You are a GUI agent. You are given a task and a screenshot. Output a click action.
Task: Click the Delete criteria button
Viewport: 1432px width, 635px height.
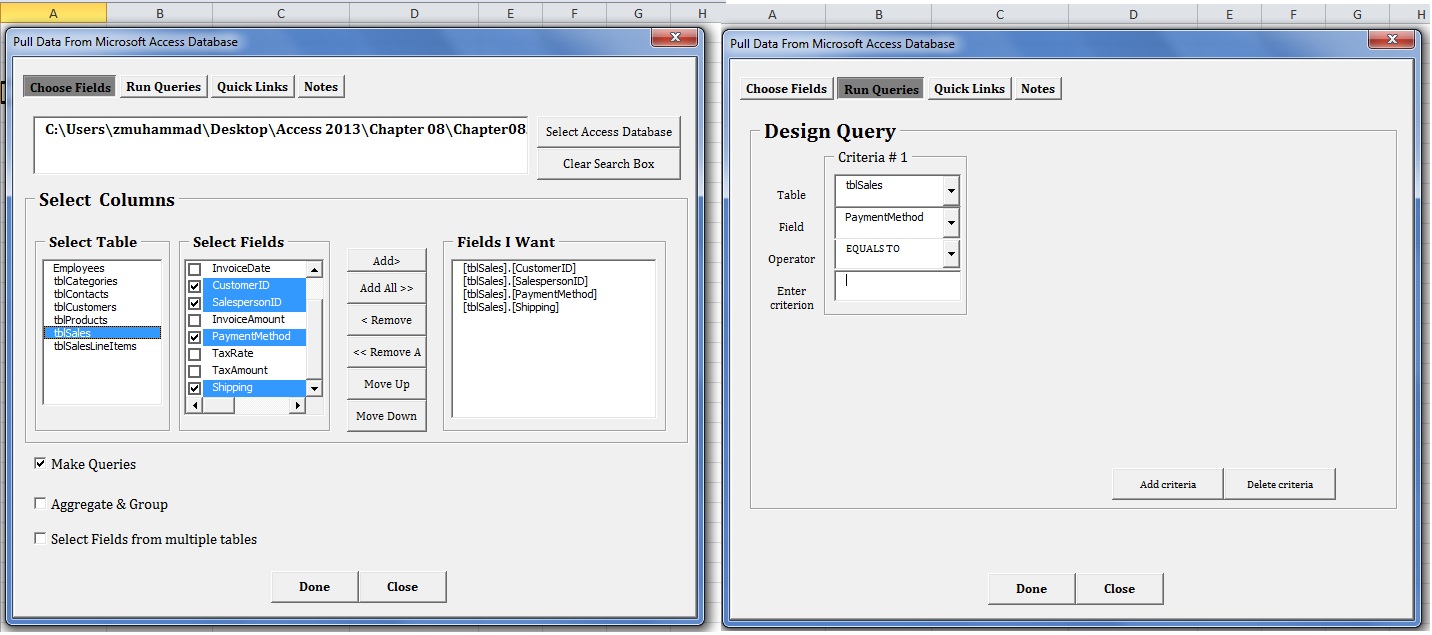click(x=1280, y=485)
